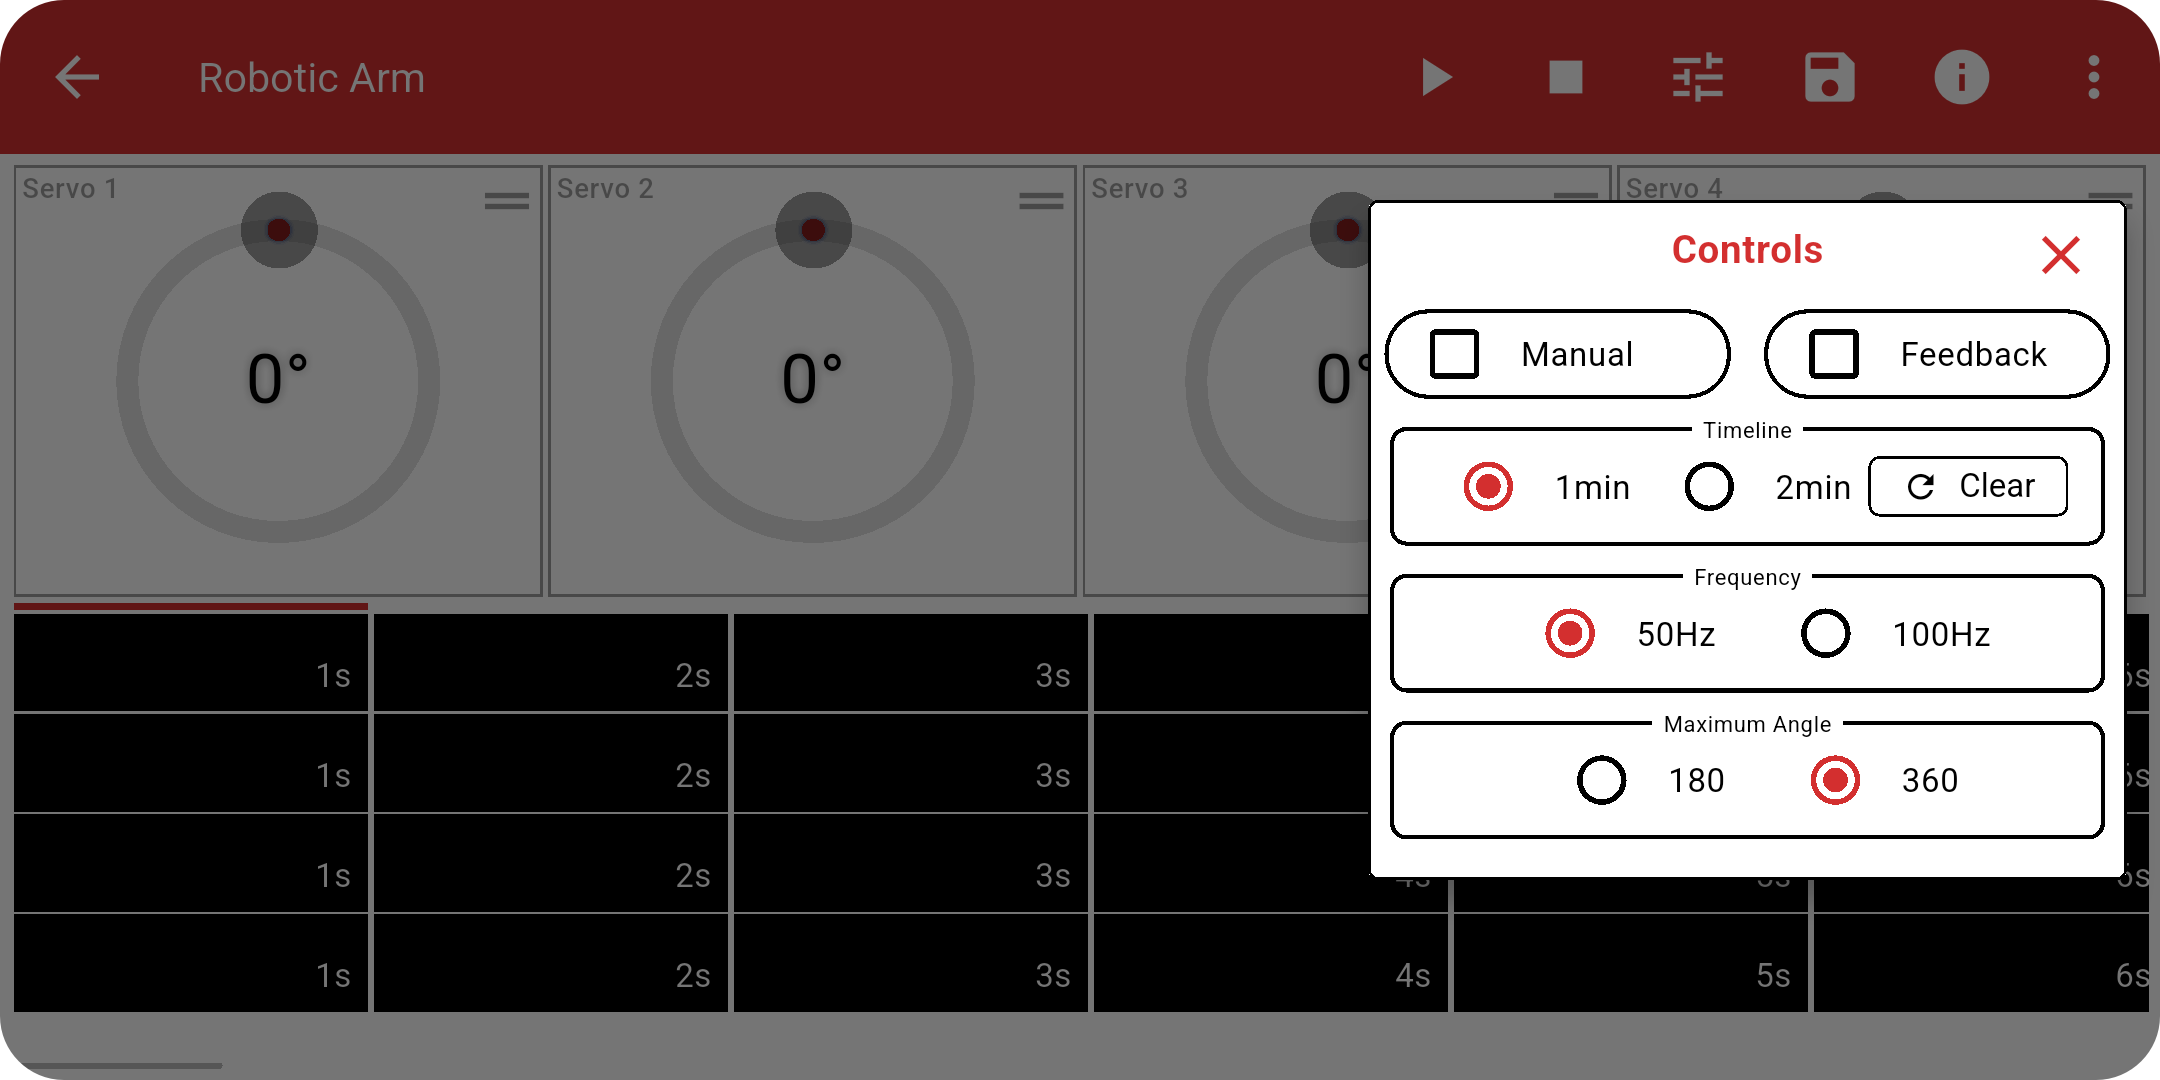Image resolution: width=2160 pixels, height=1080 pixels.
Task: Go back with the arrow icon
Action: (77, 77)
